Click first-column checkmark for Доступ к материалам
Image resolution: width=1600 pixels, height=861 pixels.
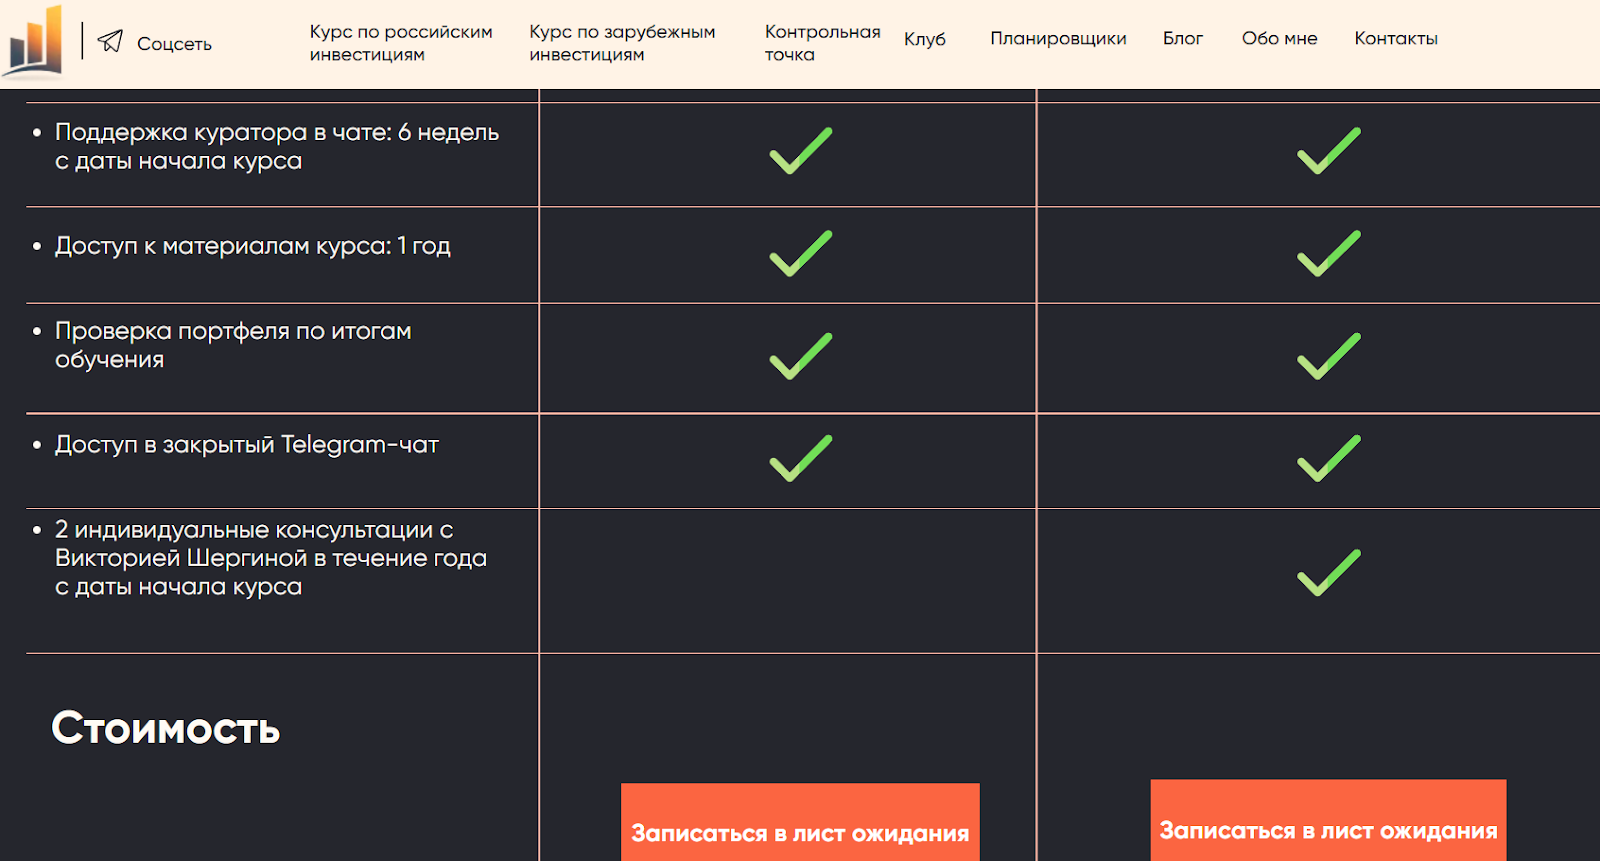(801, 253)
